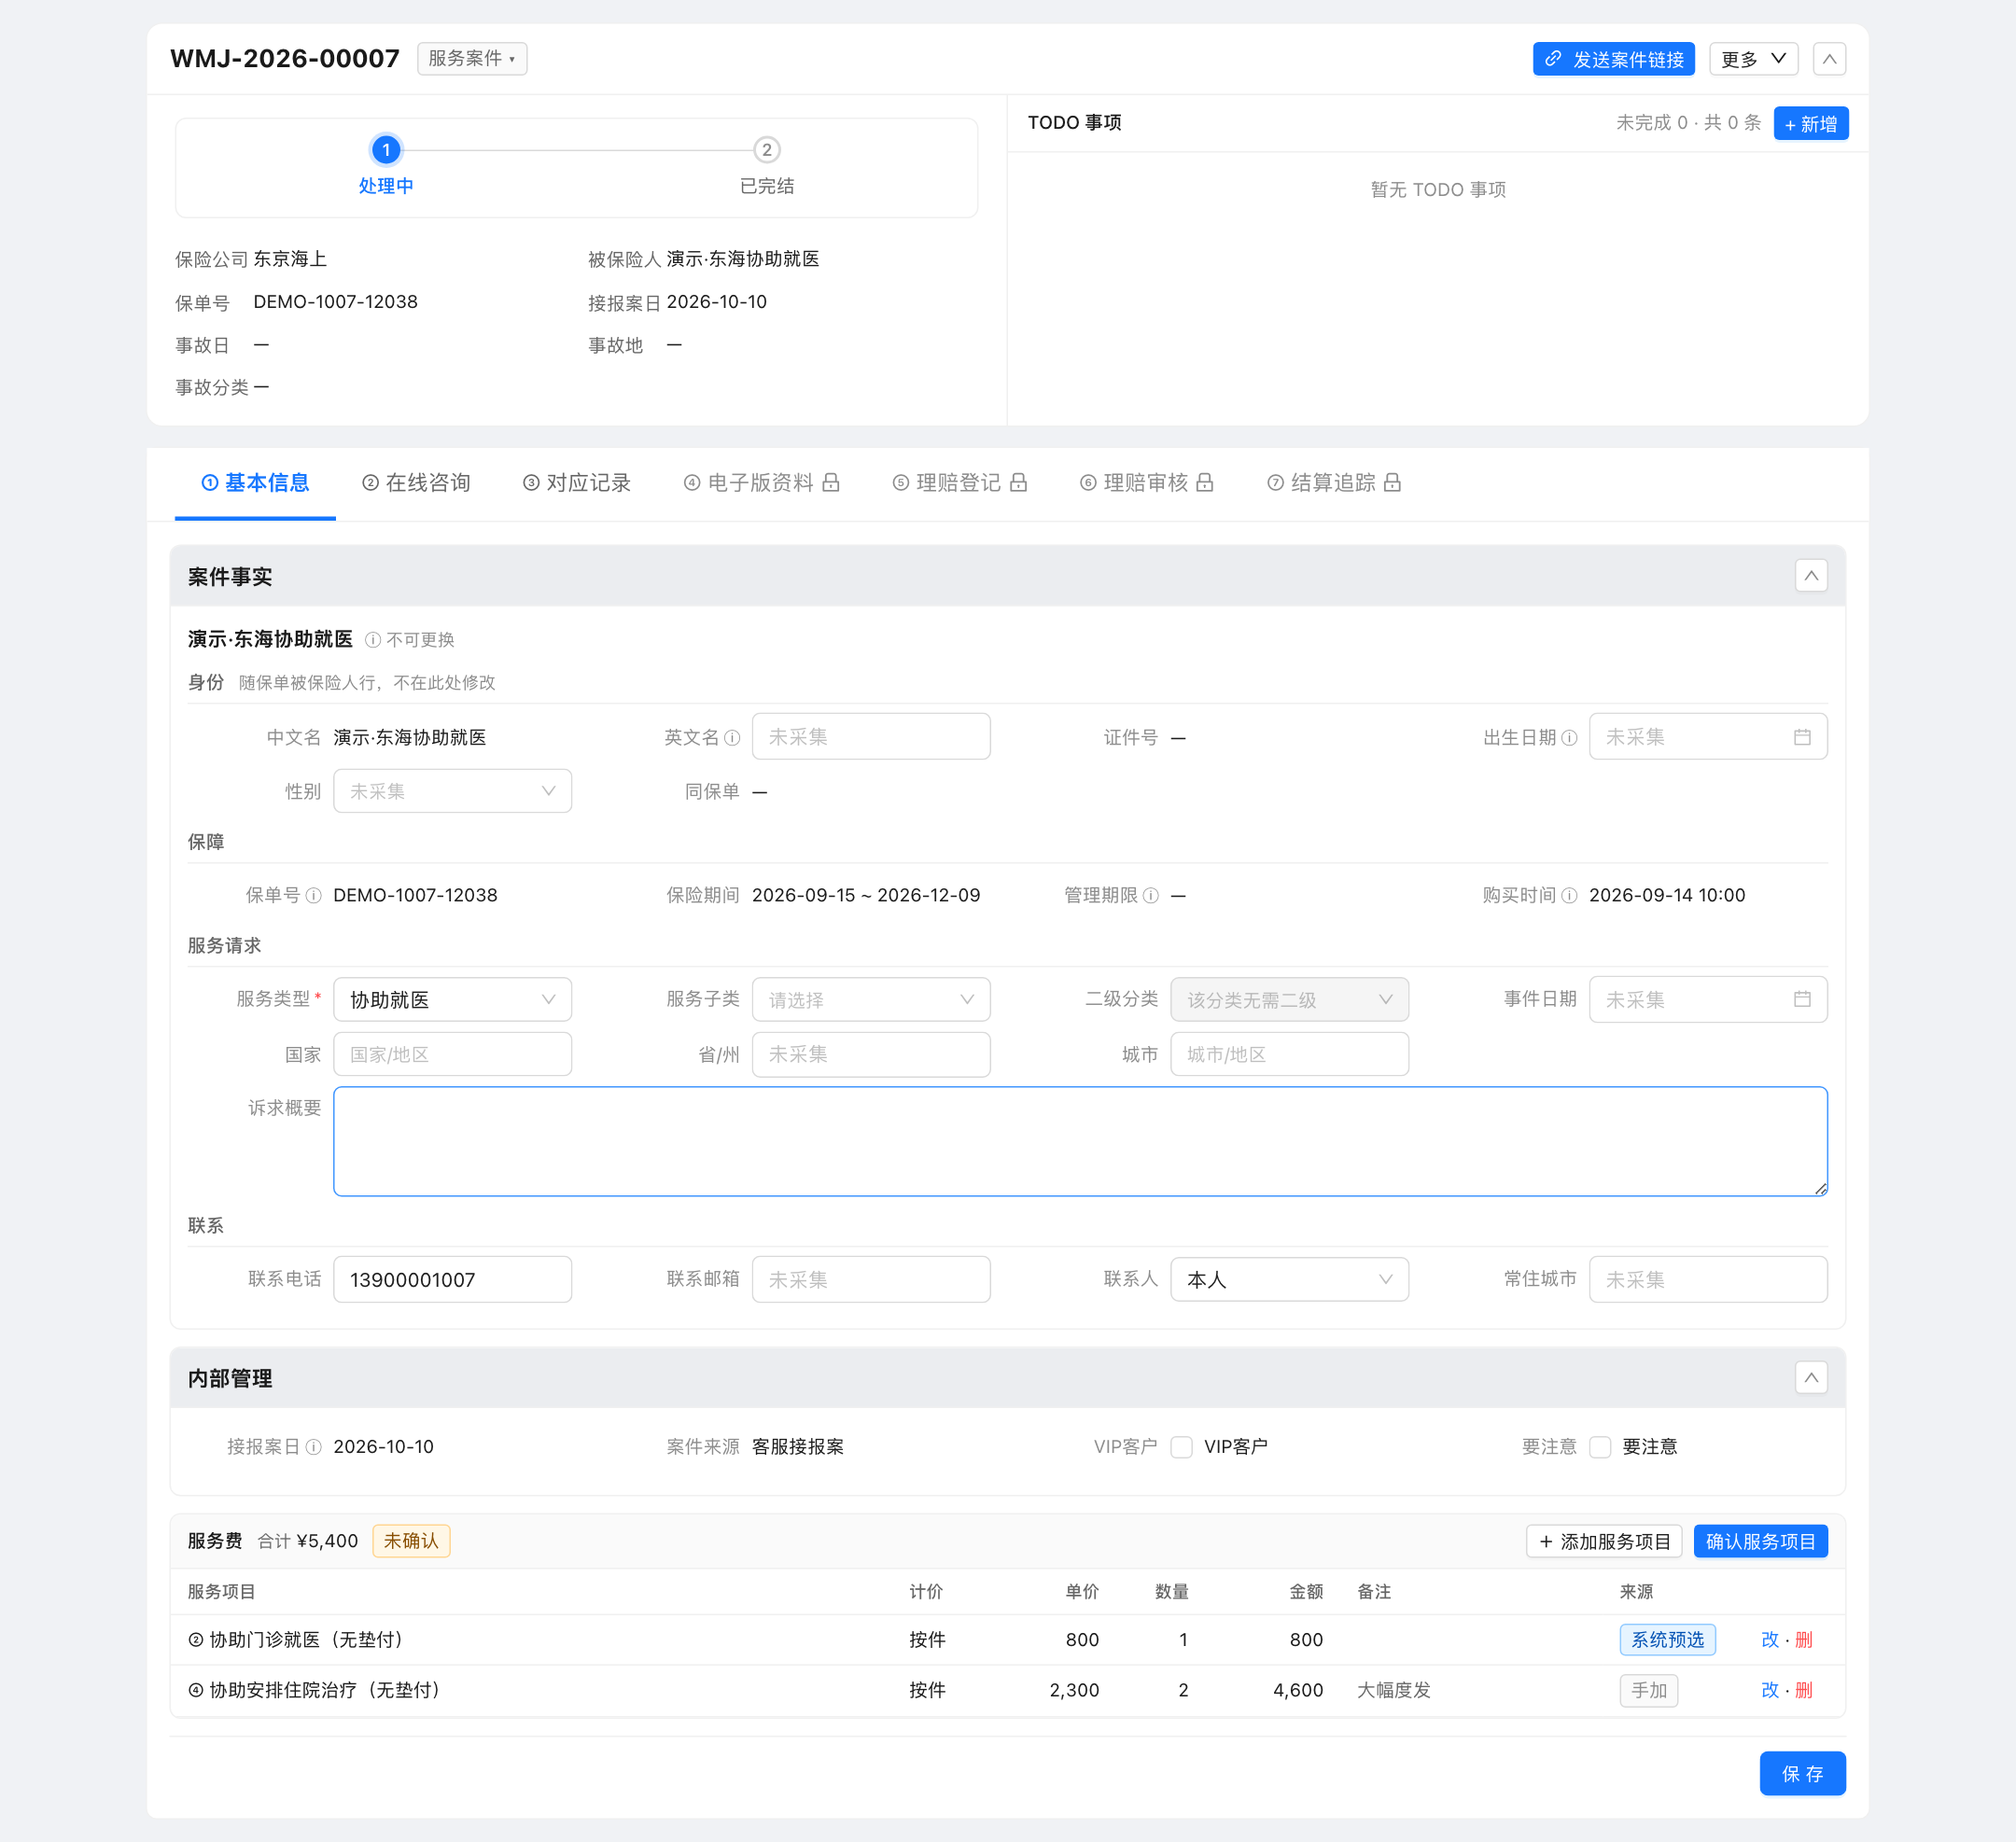Open the 性别 dropdown
Screen dimensions: 2016x1842
[x=452, y=791]
